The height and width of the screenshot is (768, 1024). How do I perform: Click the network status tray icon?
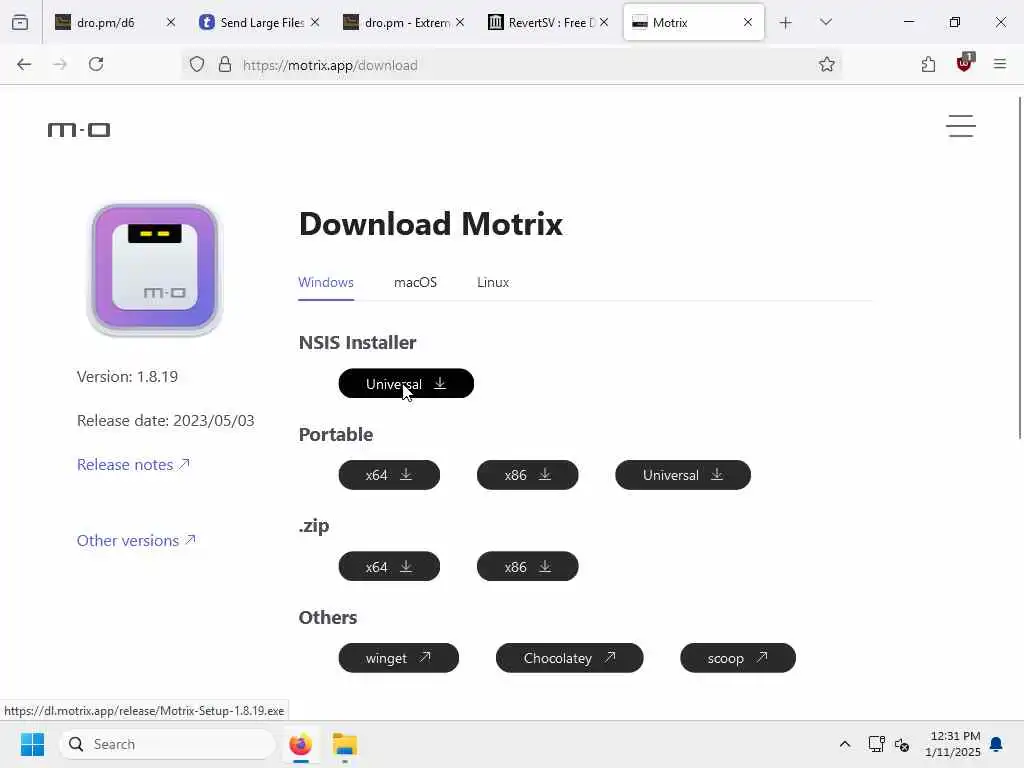(876, 744)
